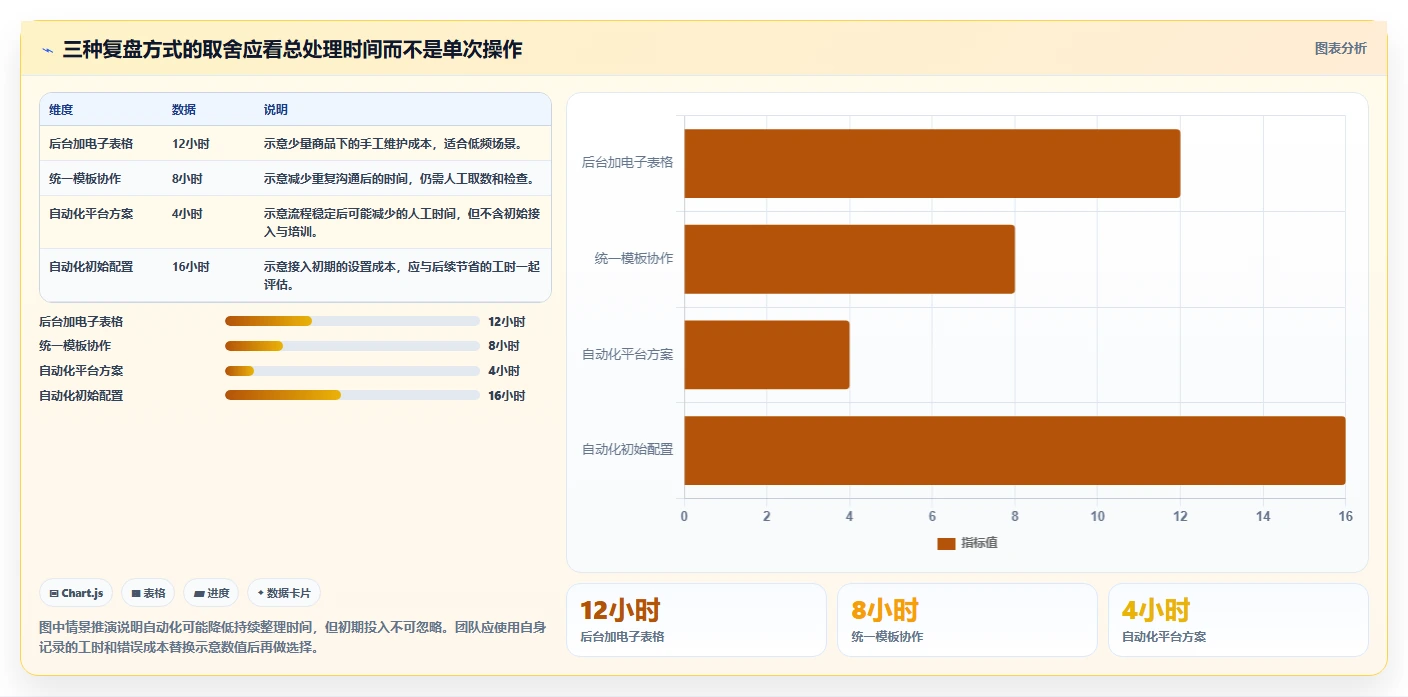Screen dimensions: 1408x697
Task: Click the 4小时 cell in the table
Action: [x=187, y=213]
